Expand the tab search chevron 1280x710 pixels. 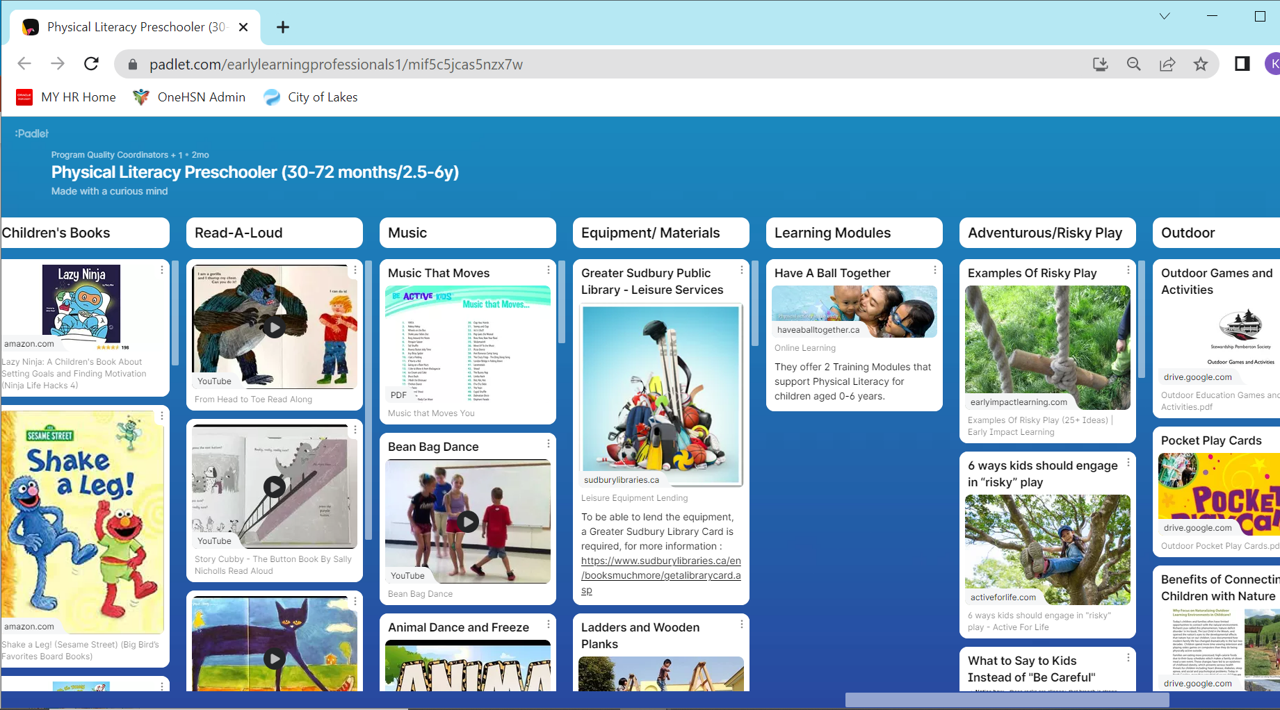point(1164,16)
